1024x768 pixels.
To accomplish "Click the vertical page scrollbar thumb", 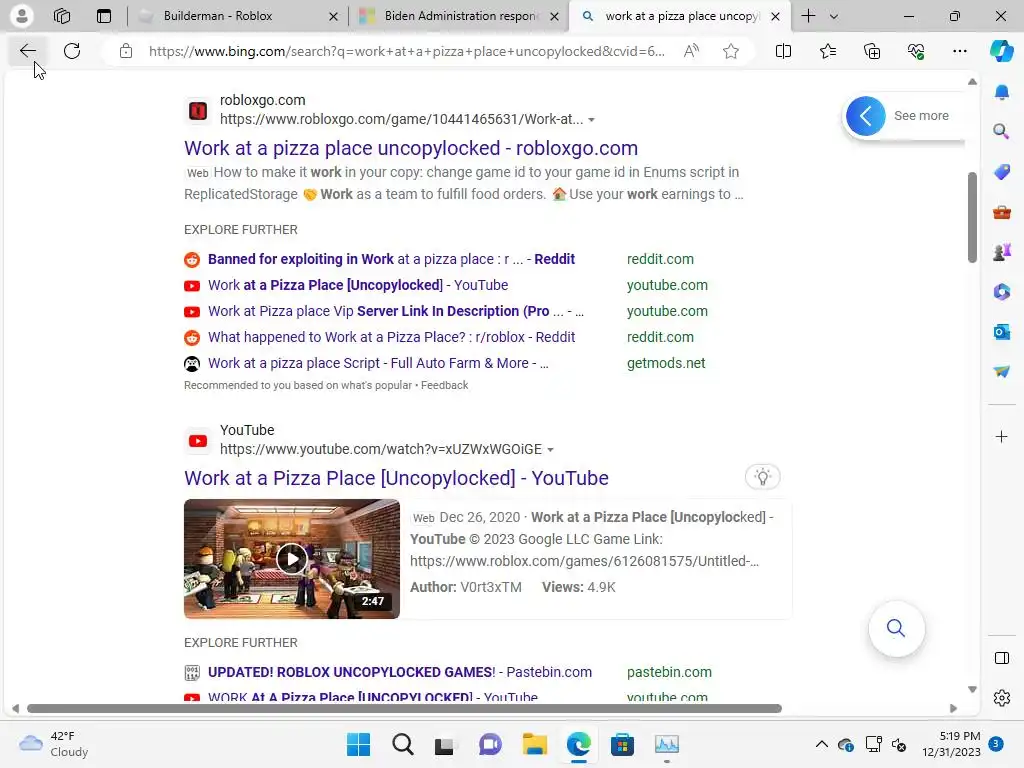I will 972,217.
